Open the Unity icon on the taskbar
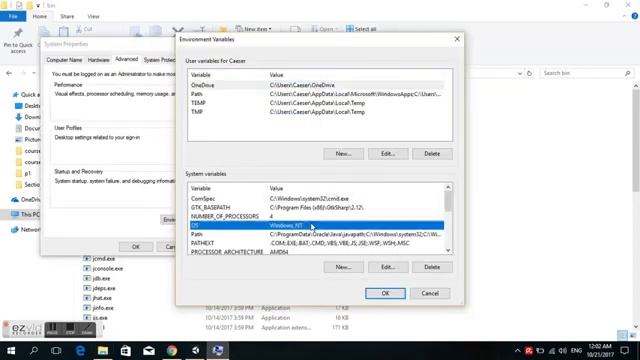Image resolution: width=640 pixels, height=360 pixels. (x=195, y=351)
